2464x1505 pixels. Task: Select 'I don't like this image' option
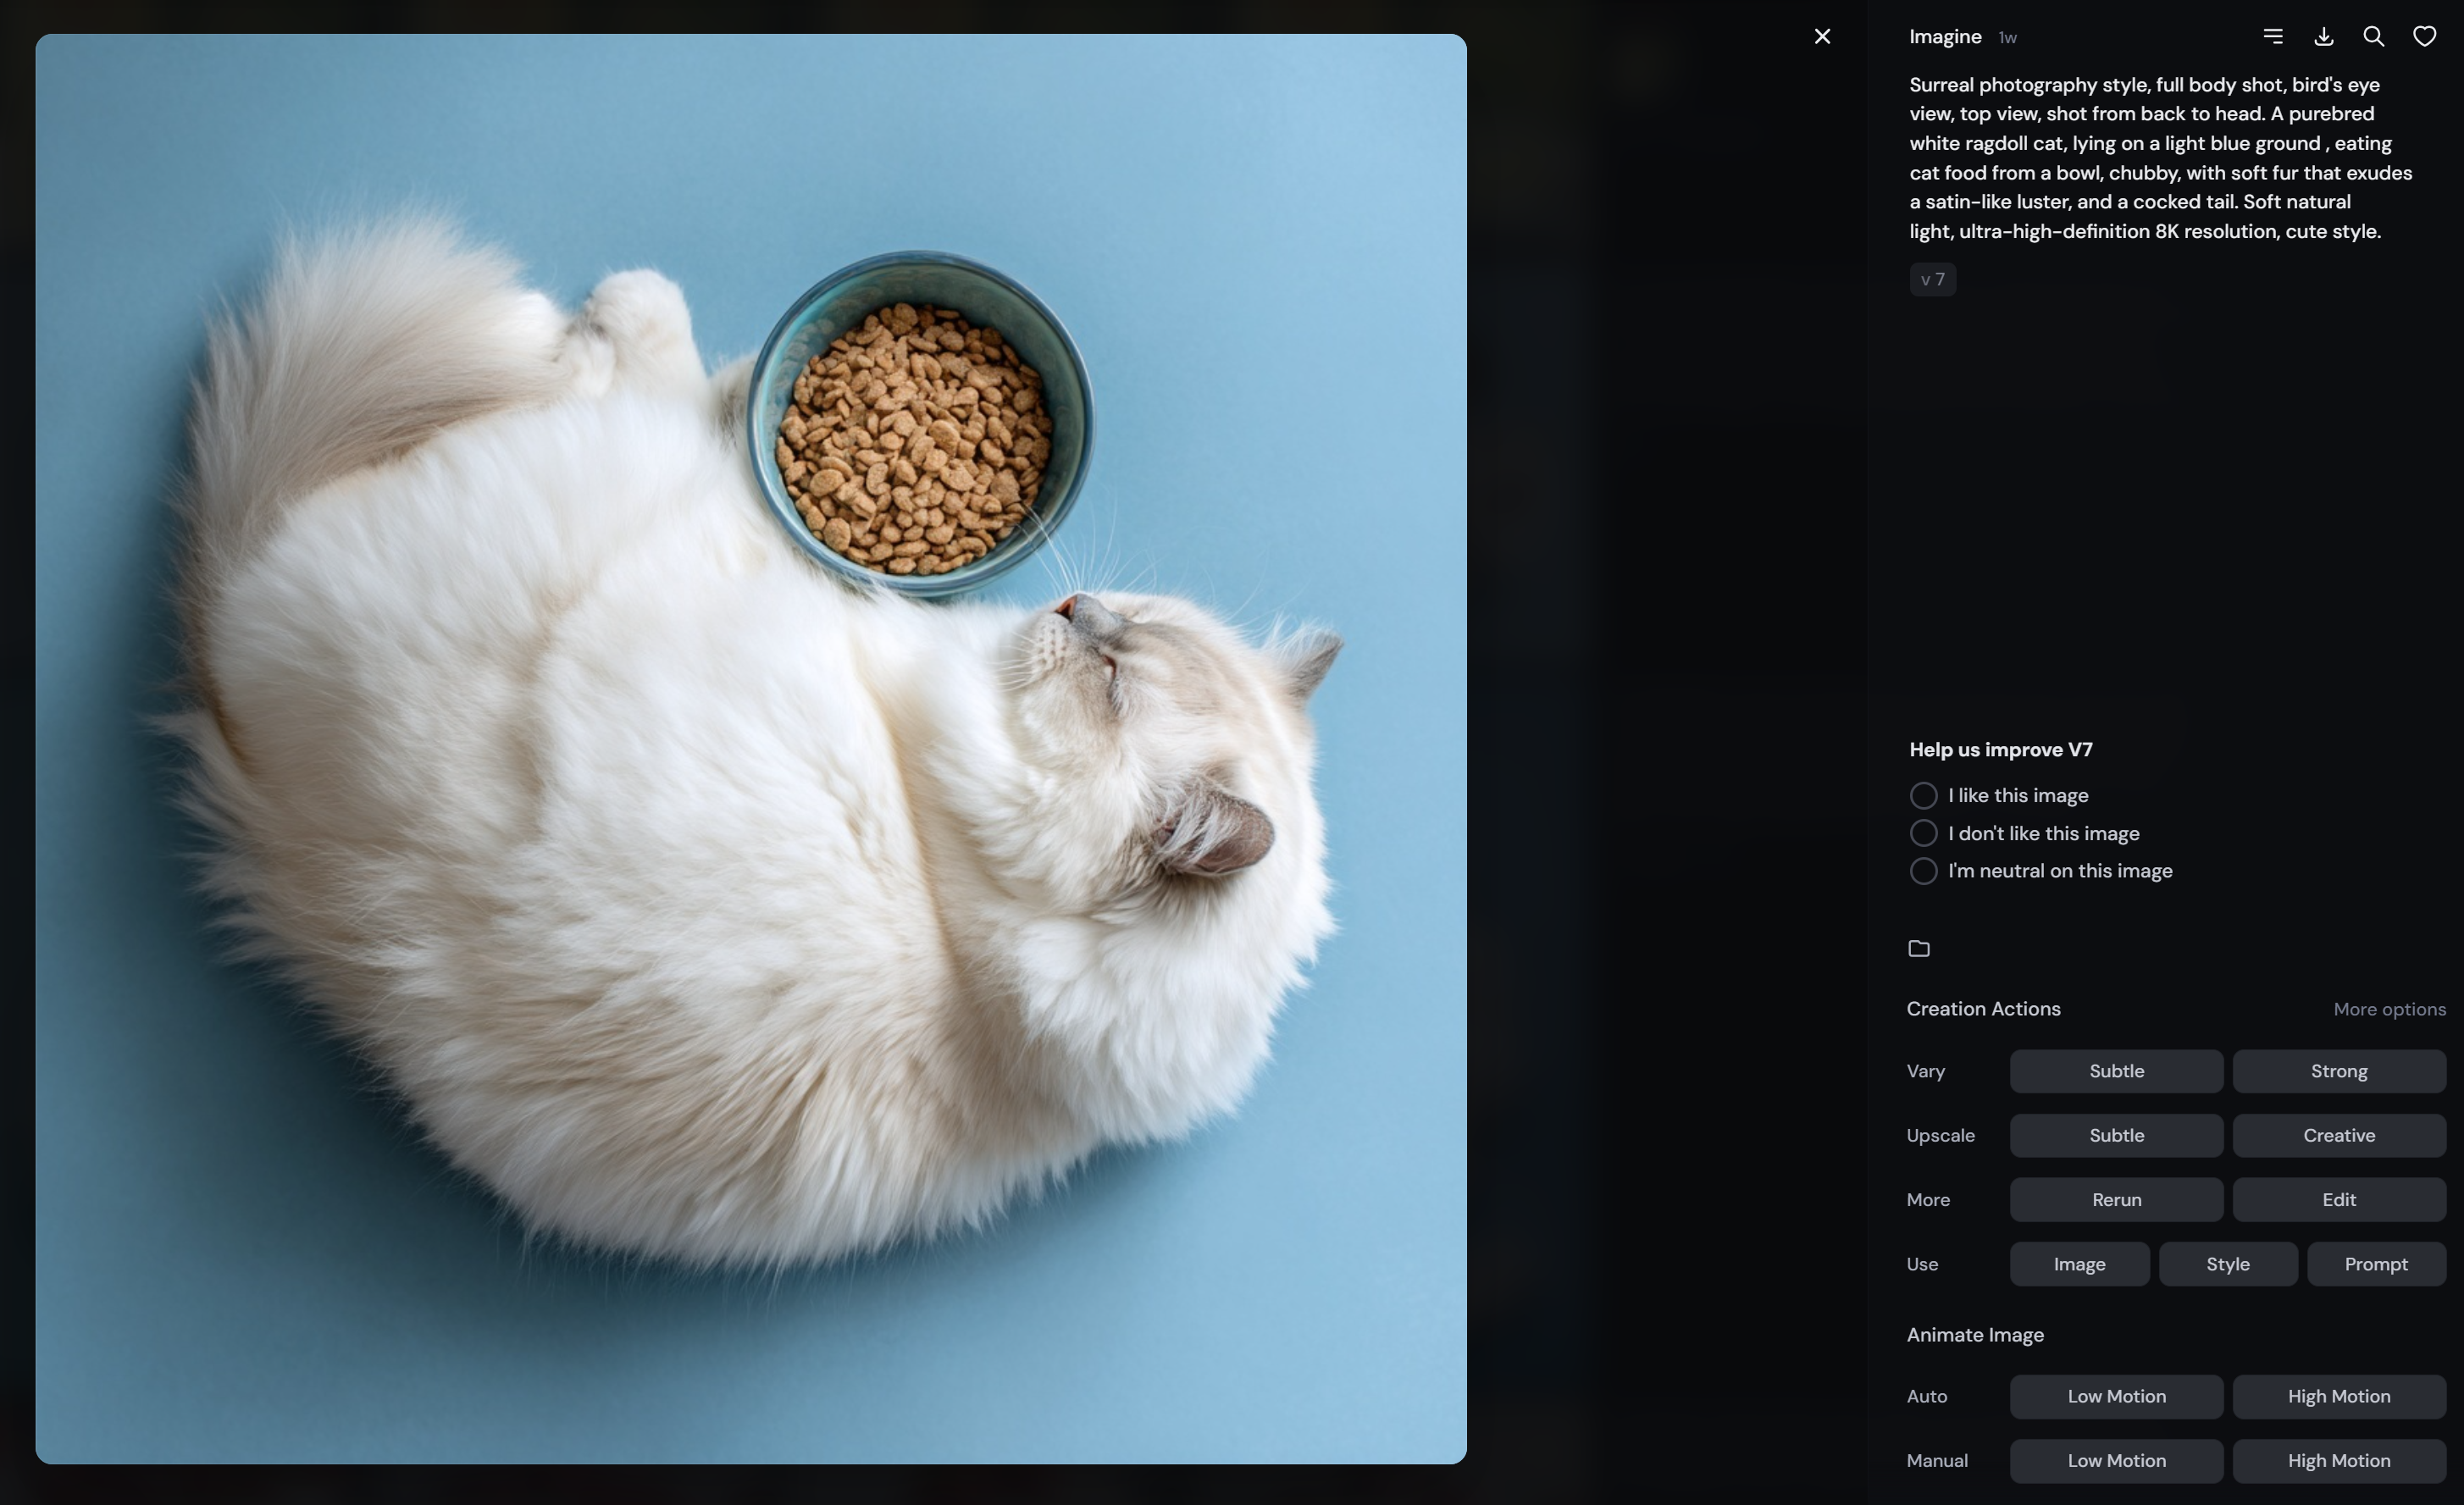pyautogui.click(x=2024, y=833)
